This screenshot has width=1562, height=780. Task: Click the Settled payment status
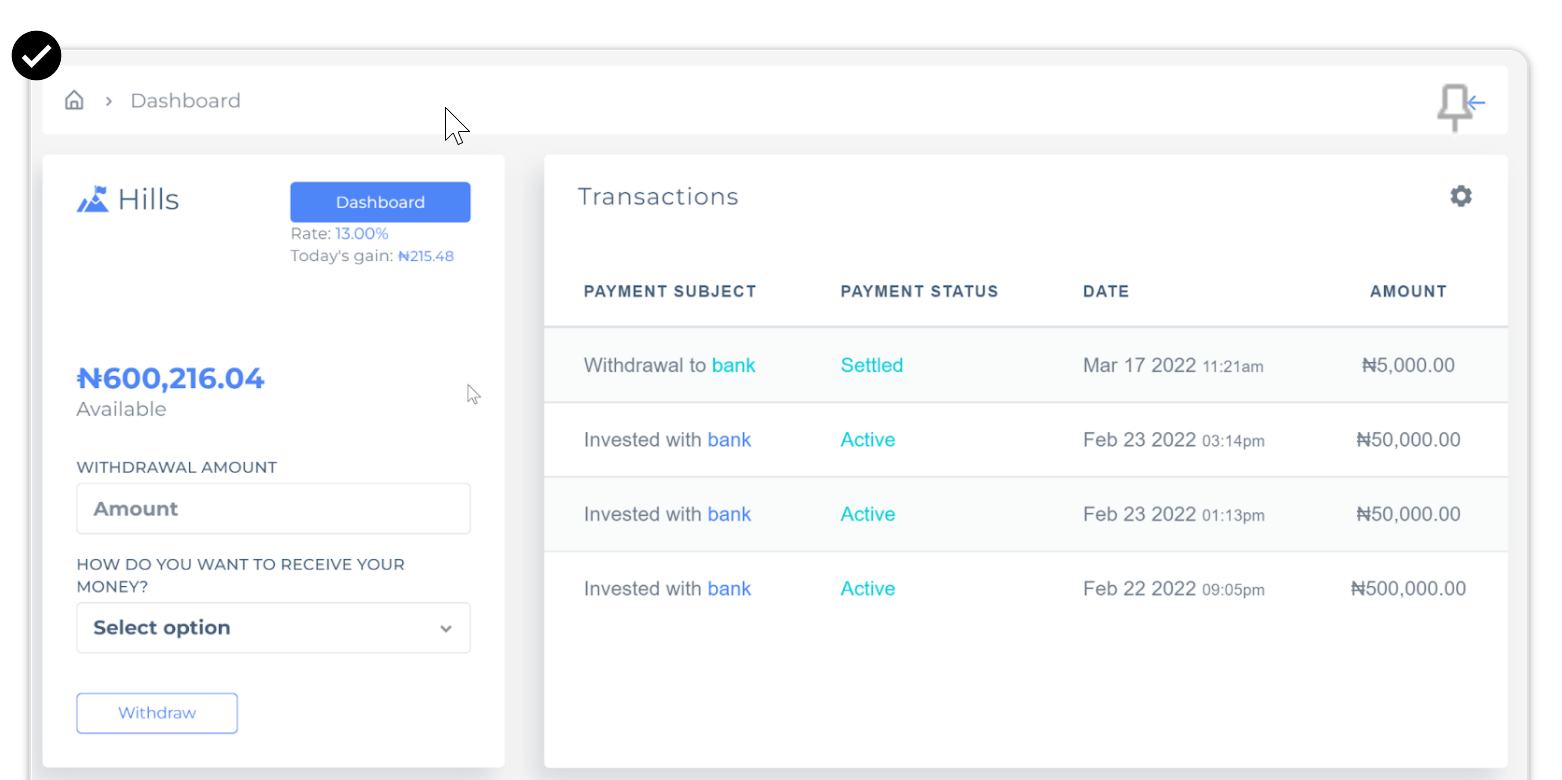pyautogui.click(x=871, y=365)
